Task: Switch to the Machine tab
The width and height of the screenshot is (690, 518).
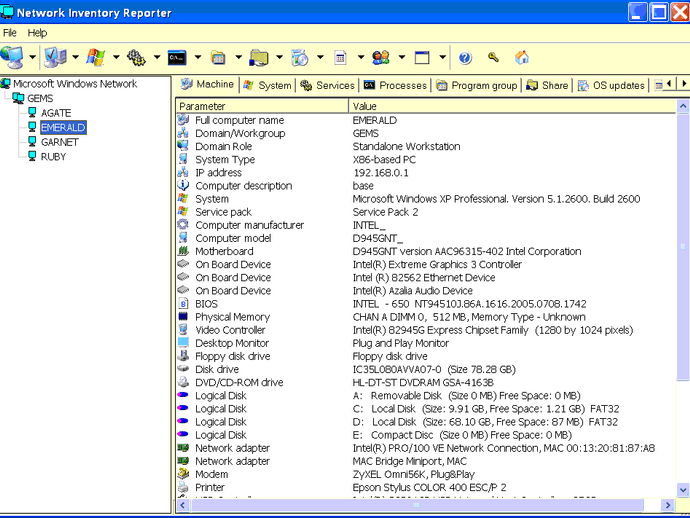Action: point(207,84)
